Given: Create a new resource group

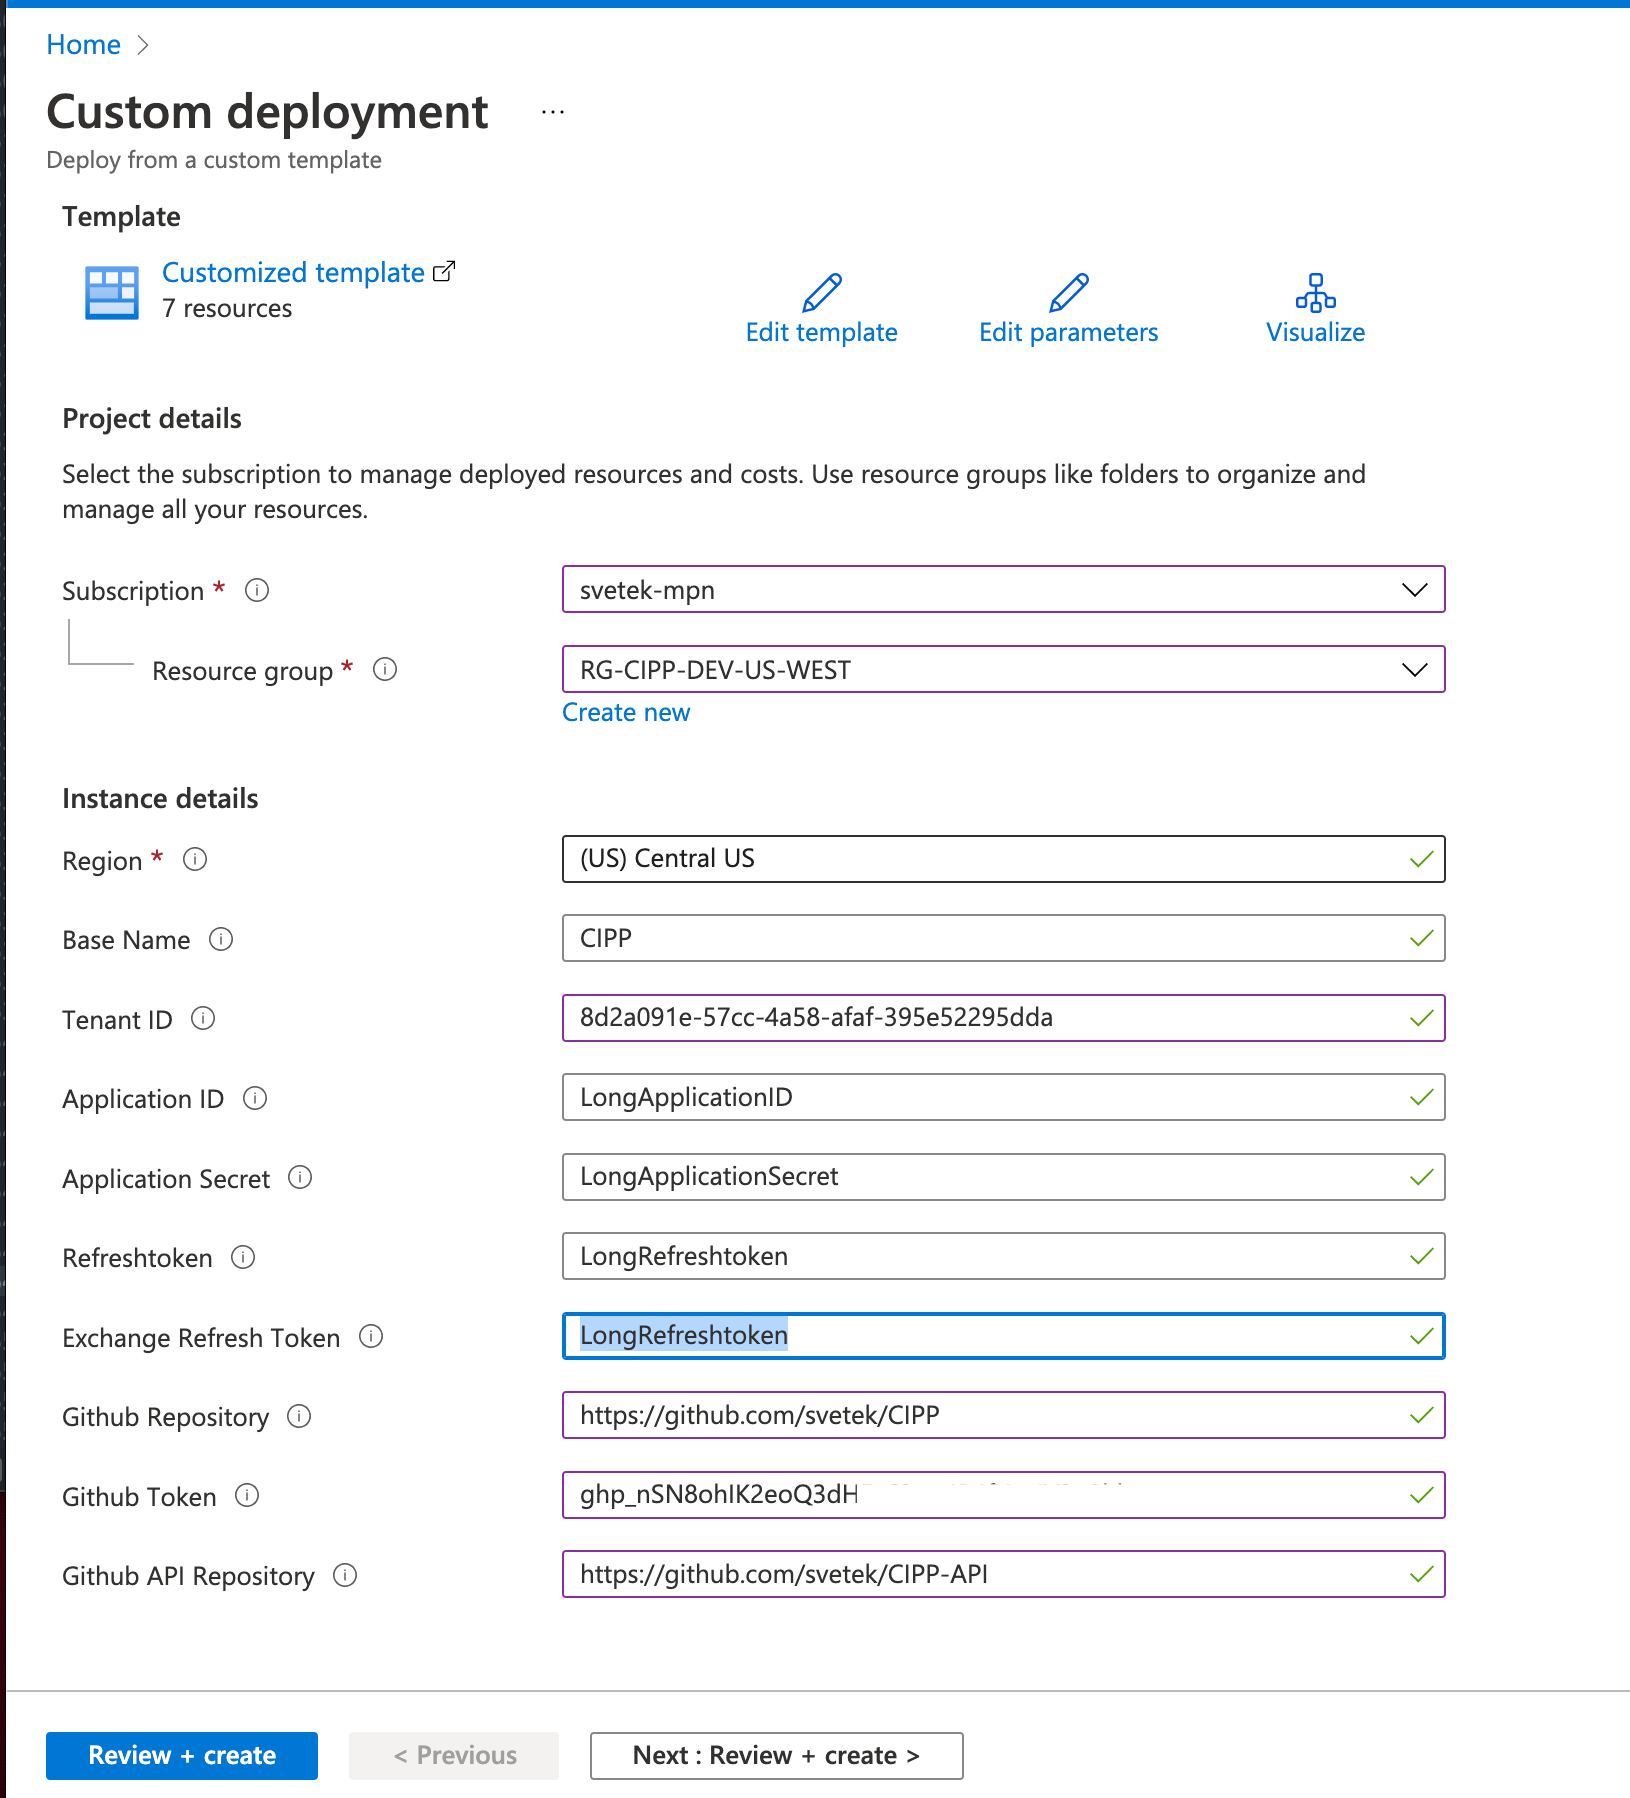Looking at the screenshot, I should tap(626, 712).
